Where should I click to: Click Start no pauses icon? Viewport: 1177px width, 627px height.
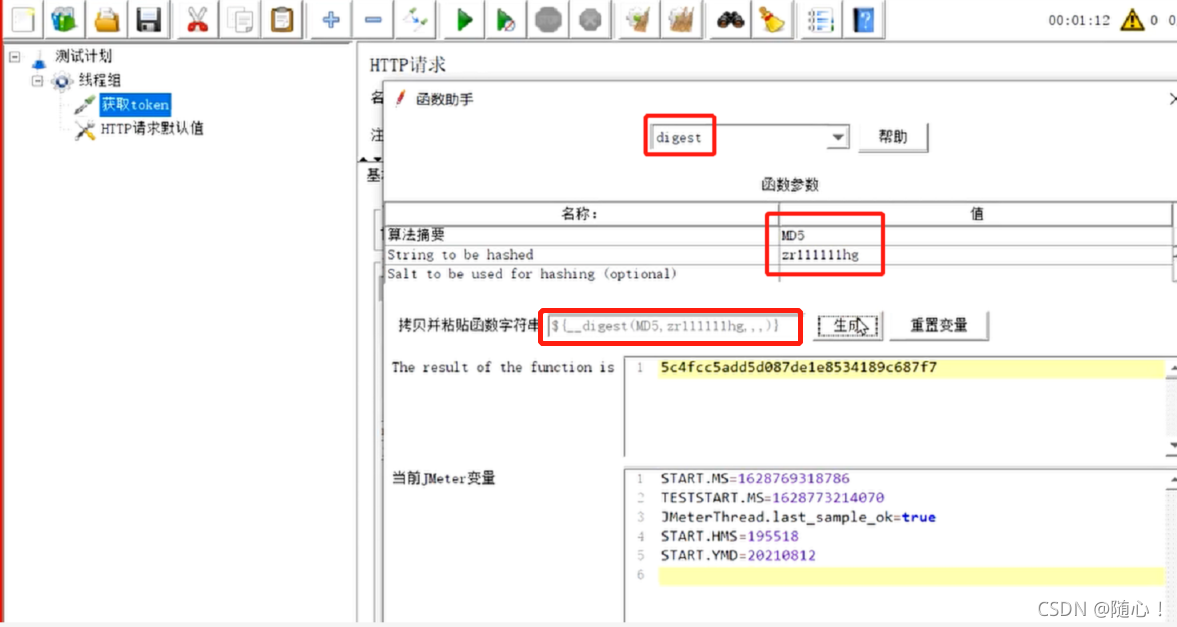[506, 19]
